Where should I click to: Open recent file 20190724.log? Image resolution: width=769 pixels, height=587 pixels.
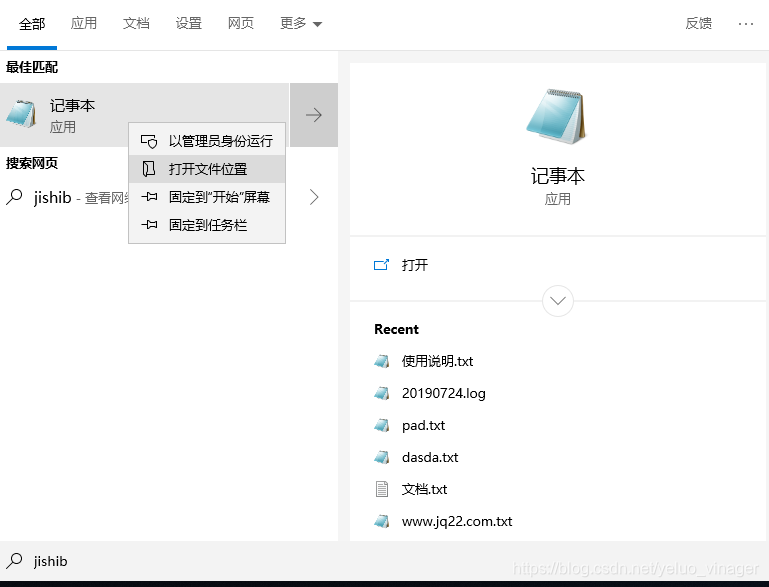[x=444, y=393]
